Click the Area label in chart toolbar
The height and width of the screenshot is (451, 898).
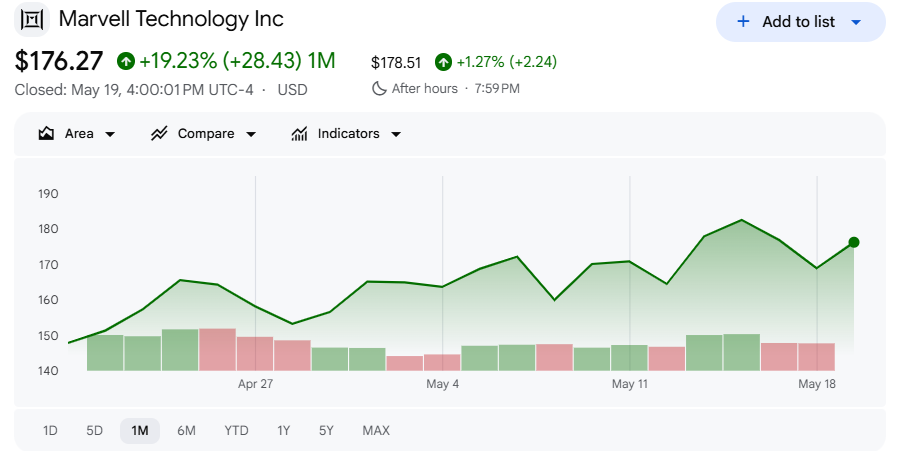(79, 134)
